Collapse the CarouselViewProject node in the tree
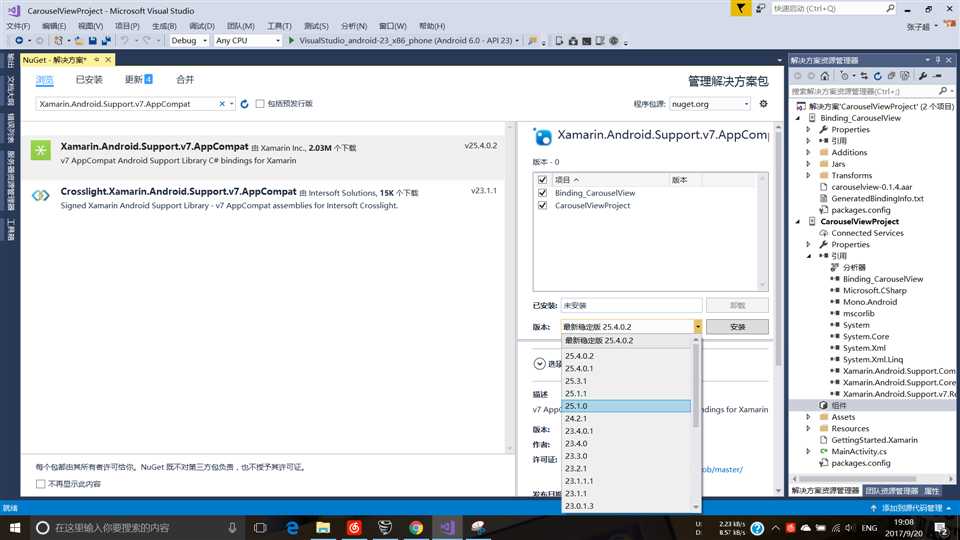The image size is (960, 540). (x=798, y=222)
